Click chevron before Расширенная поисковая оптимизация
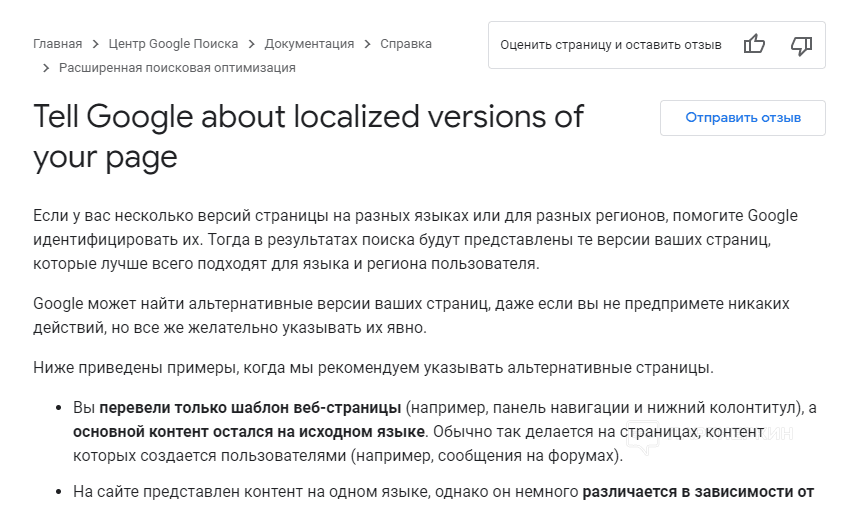844x507 pixels. 46,68
